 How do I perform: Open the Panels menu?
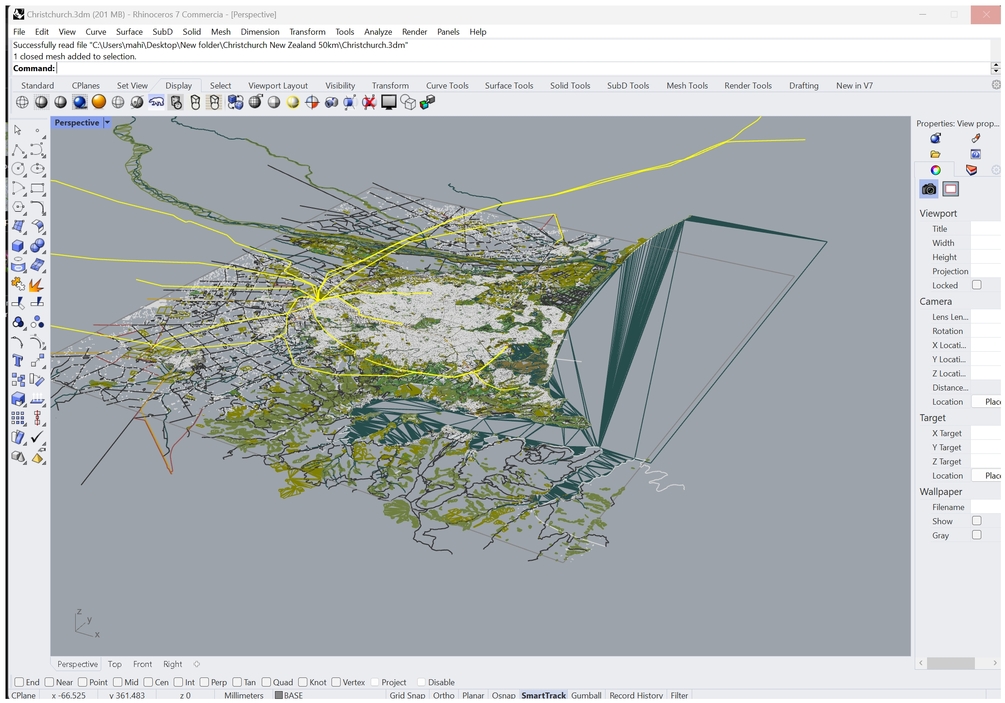tap(448, 31)
